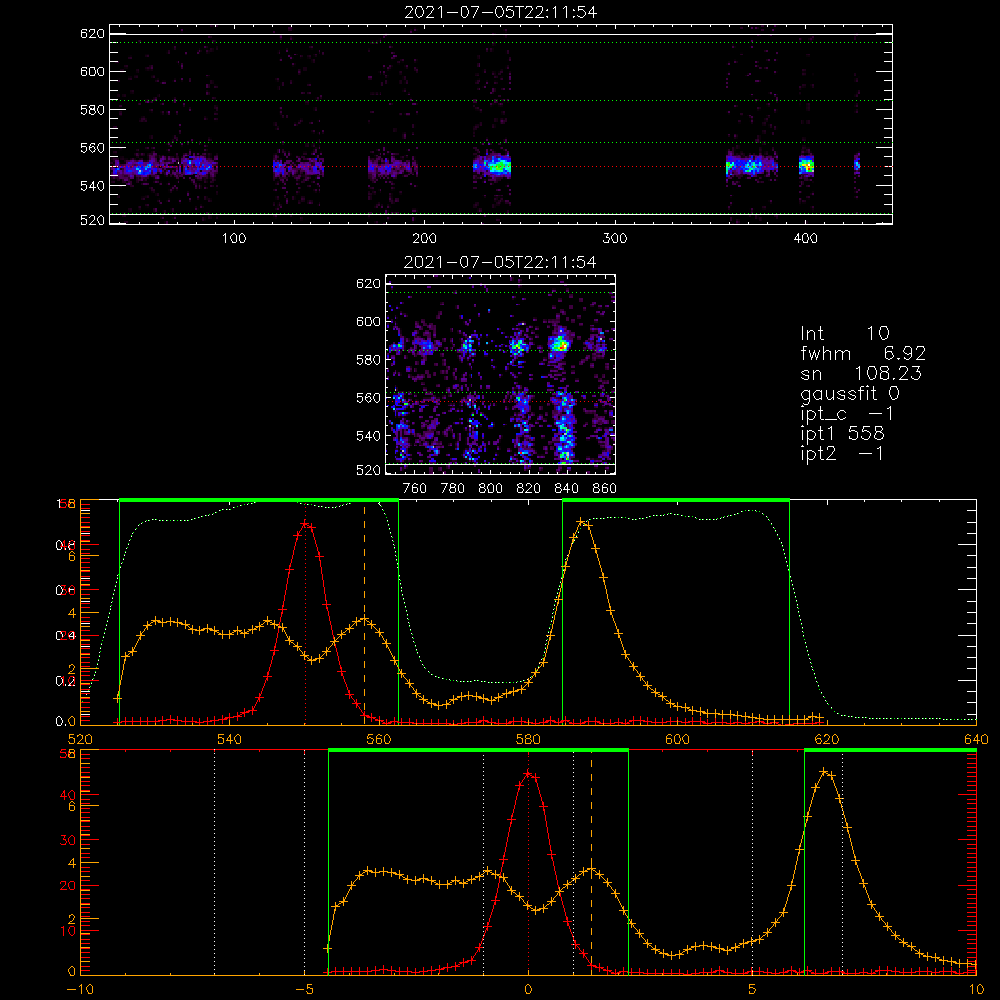Viewport: 1000px width, 1000px height.
Task: Click the thick green bar above 530–560 in upper plot
Action: click(x=259, y=500)
